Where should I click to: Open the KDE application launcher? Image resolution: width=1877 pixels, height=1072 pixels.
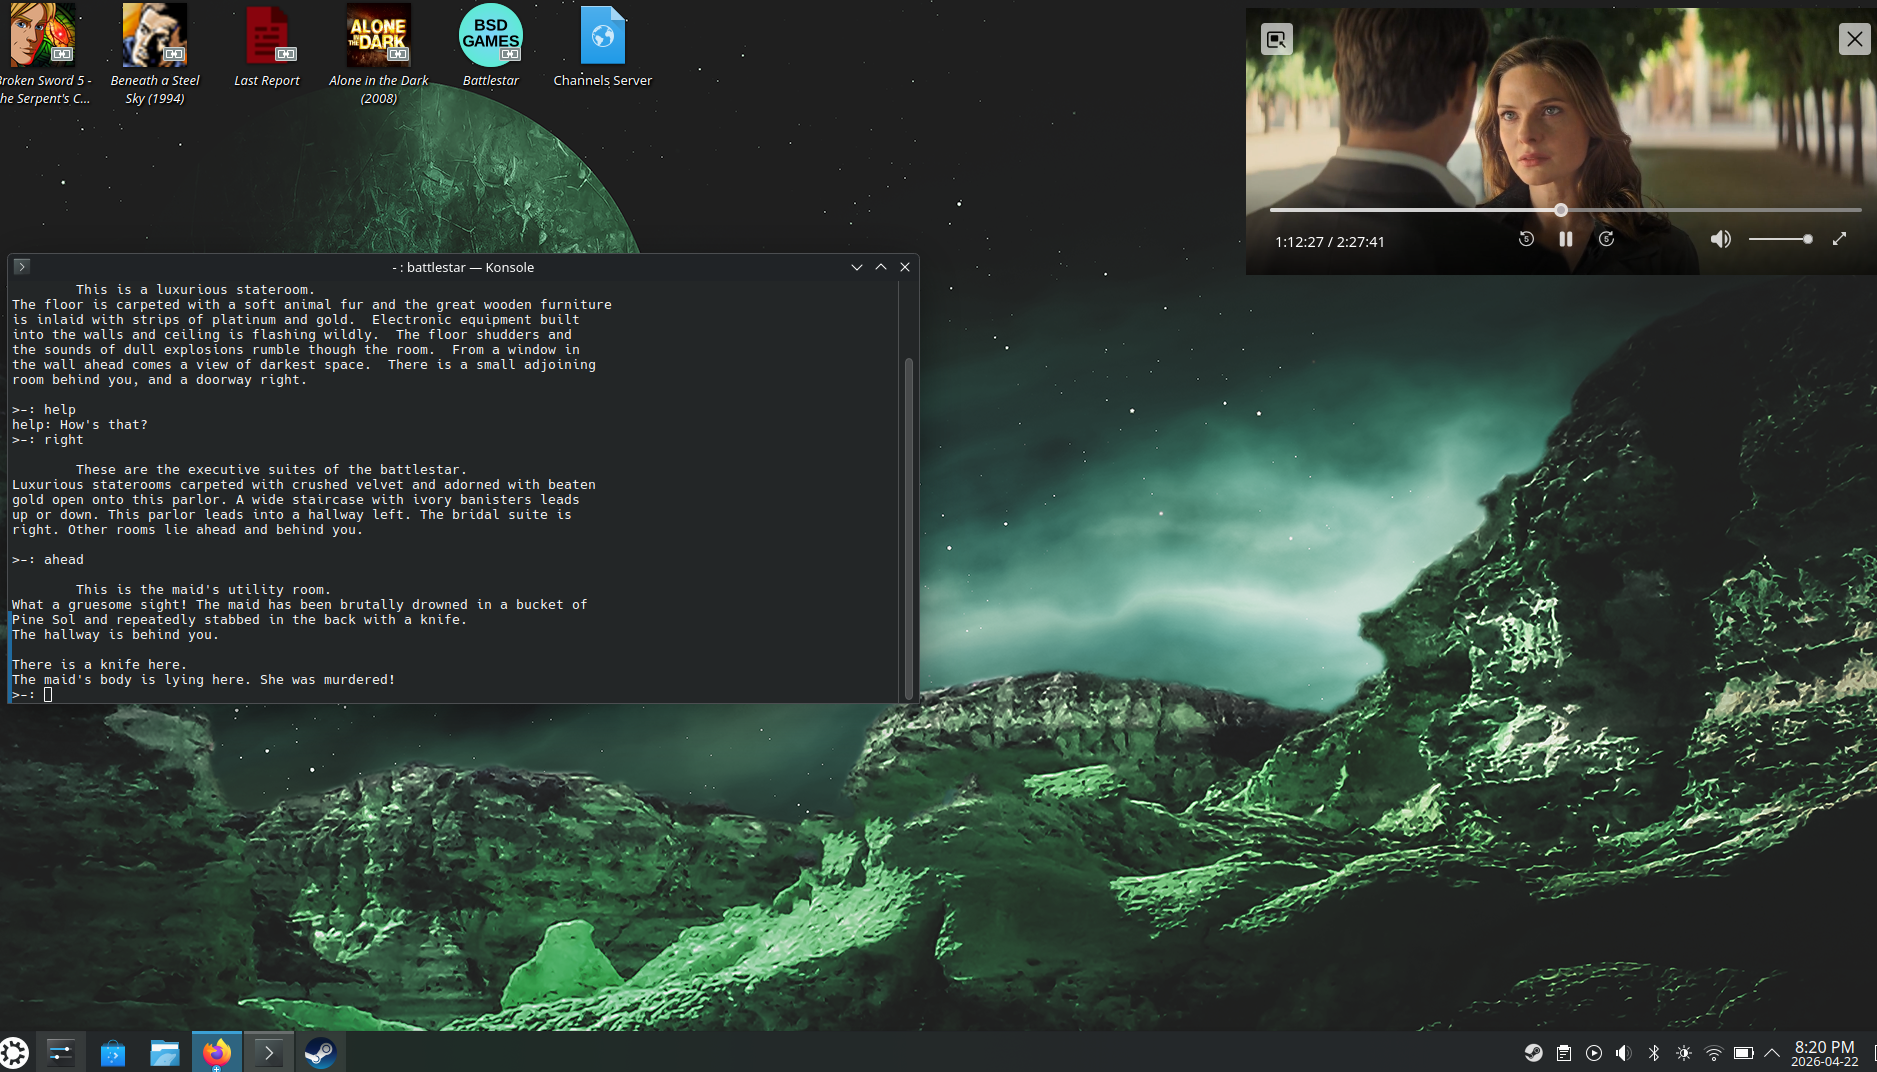pyautogui.click(x=14, y=1052)
